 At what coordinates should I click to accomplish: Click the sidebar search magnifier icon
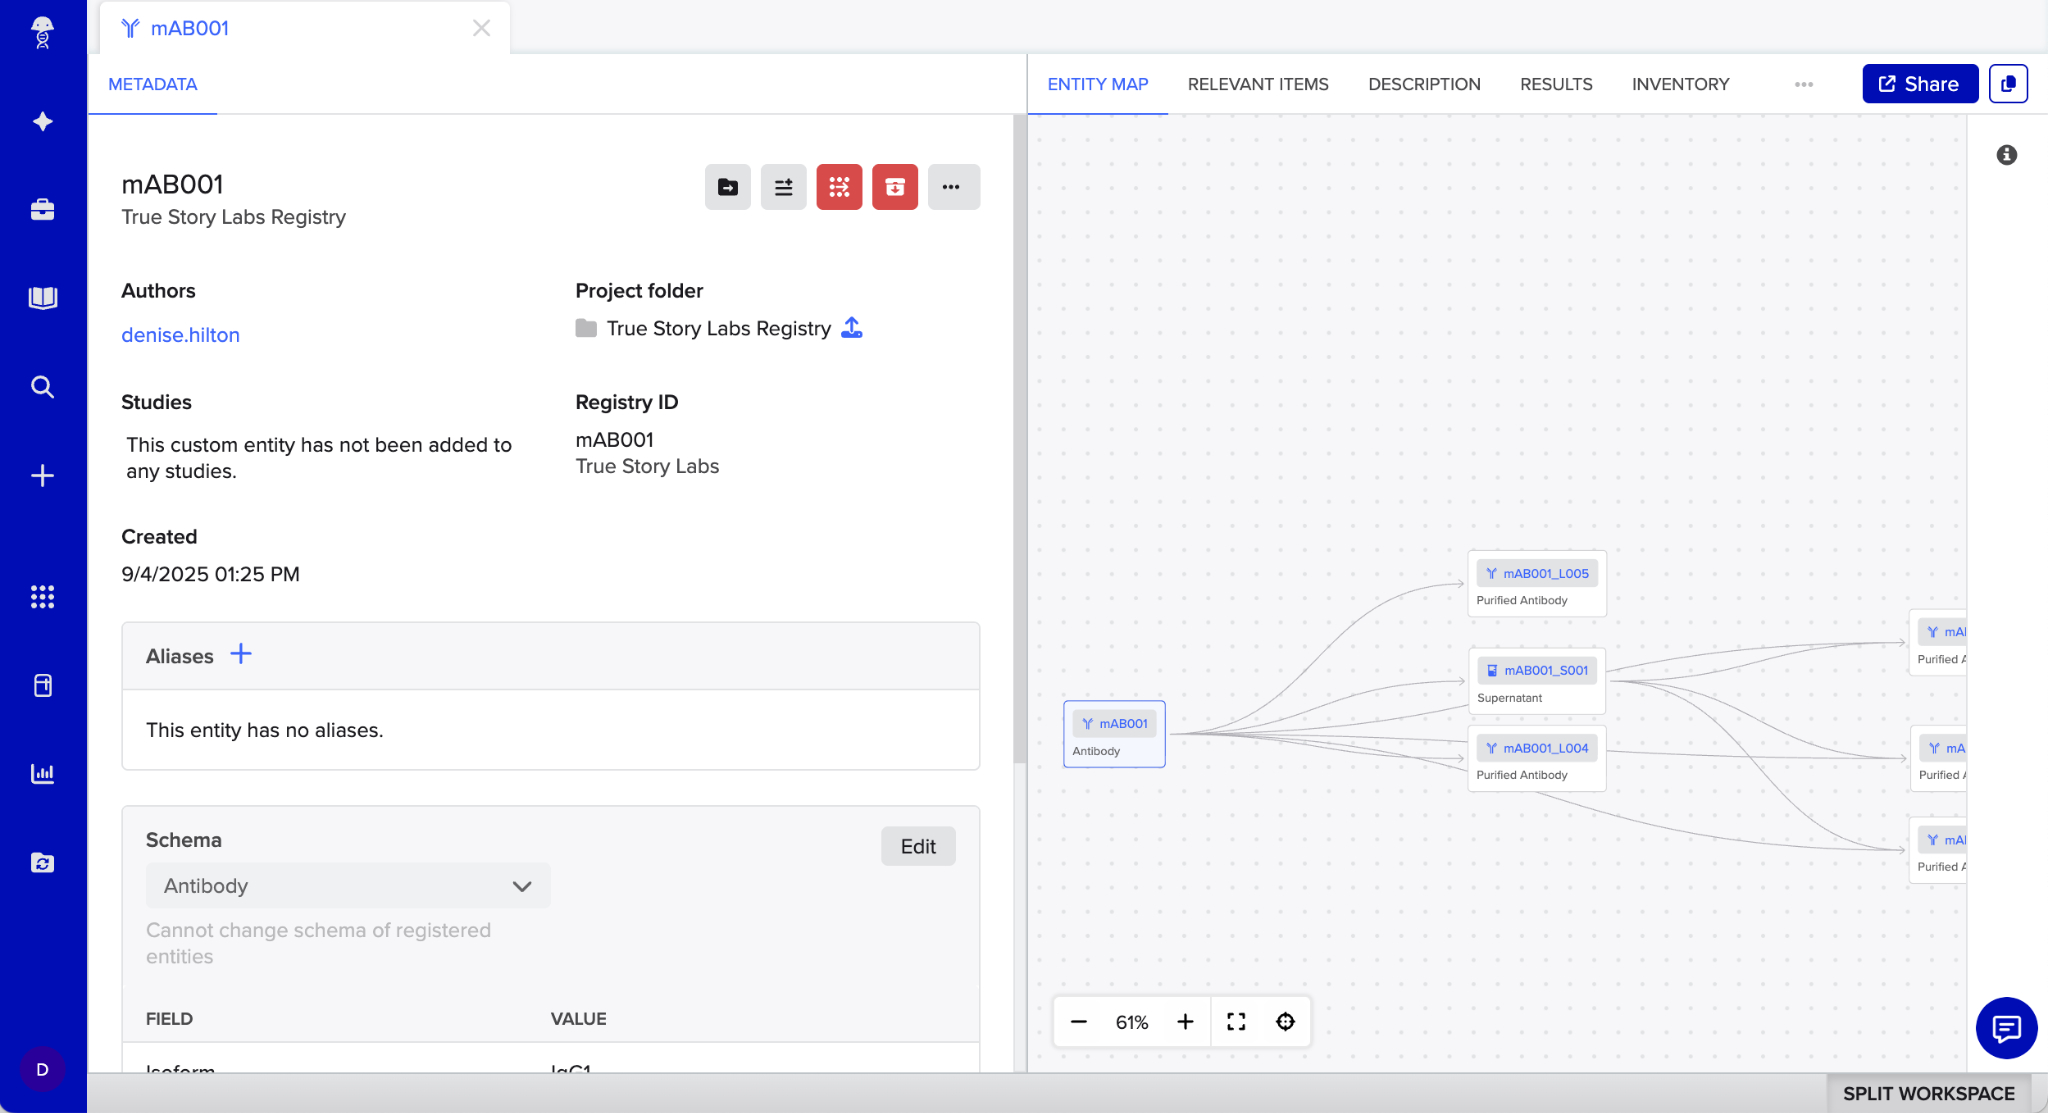click(42, 387)
